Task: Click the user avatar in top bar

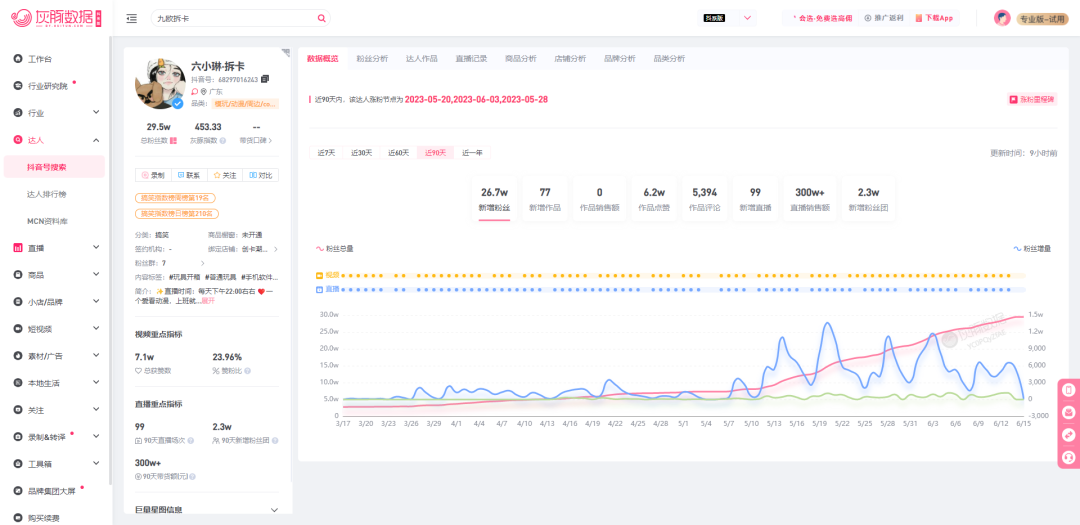Action: (1001, 19)
